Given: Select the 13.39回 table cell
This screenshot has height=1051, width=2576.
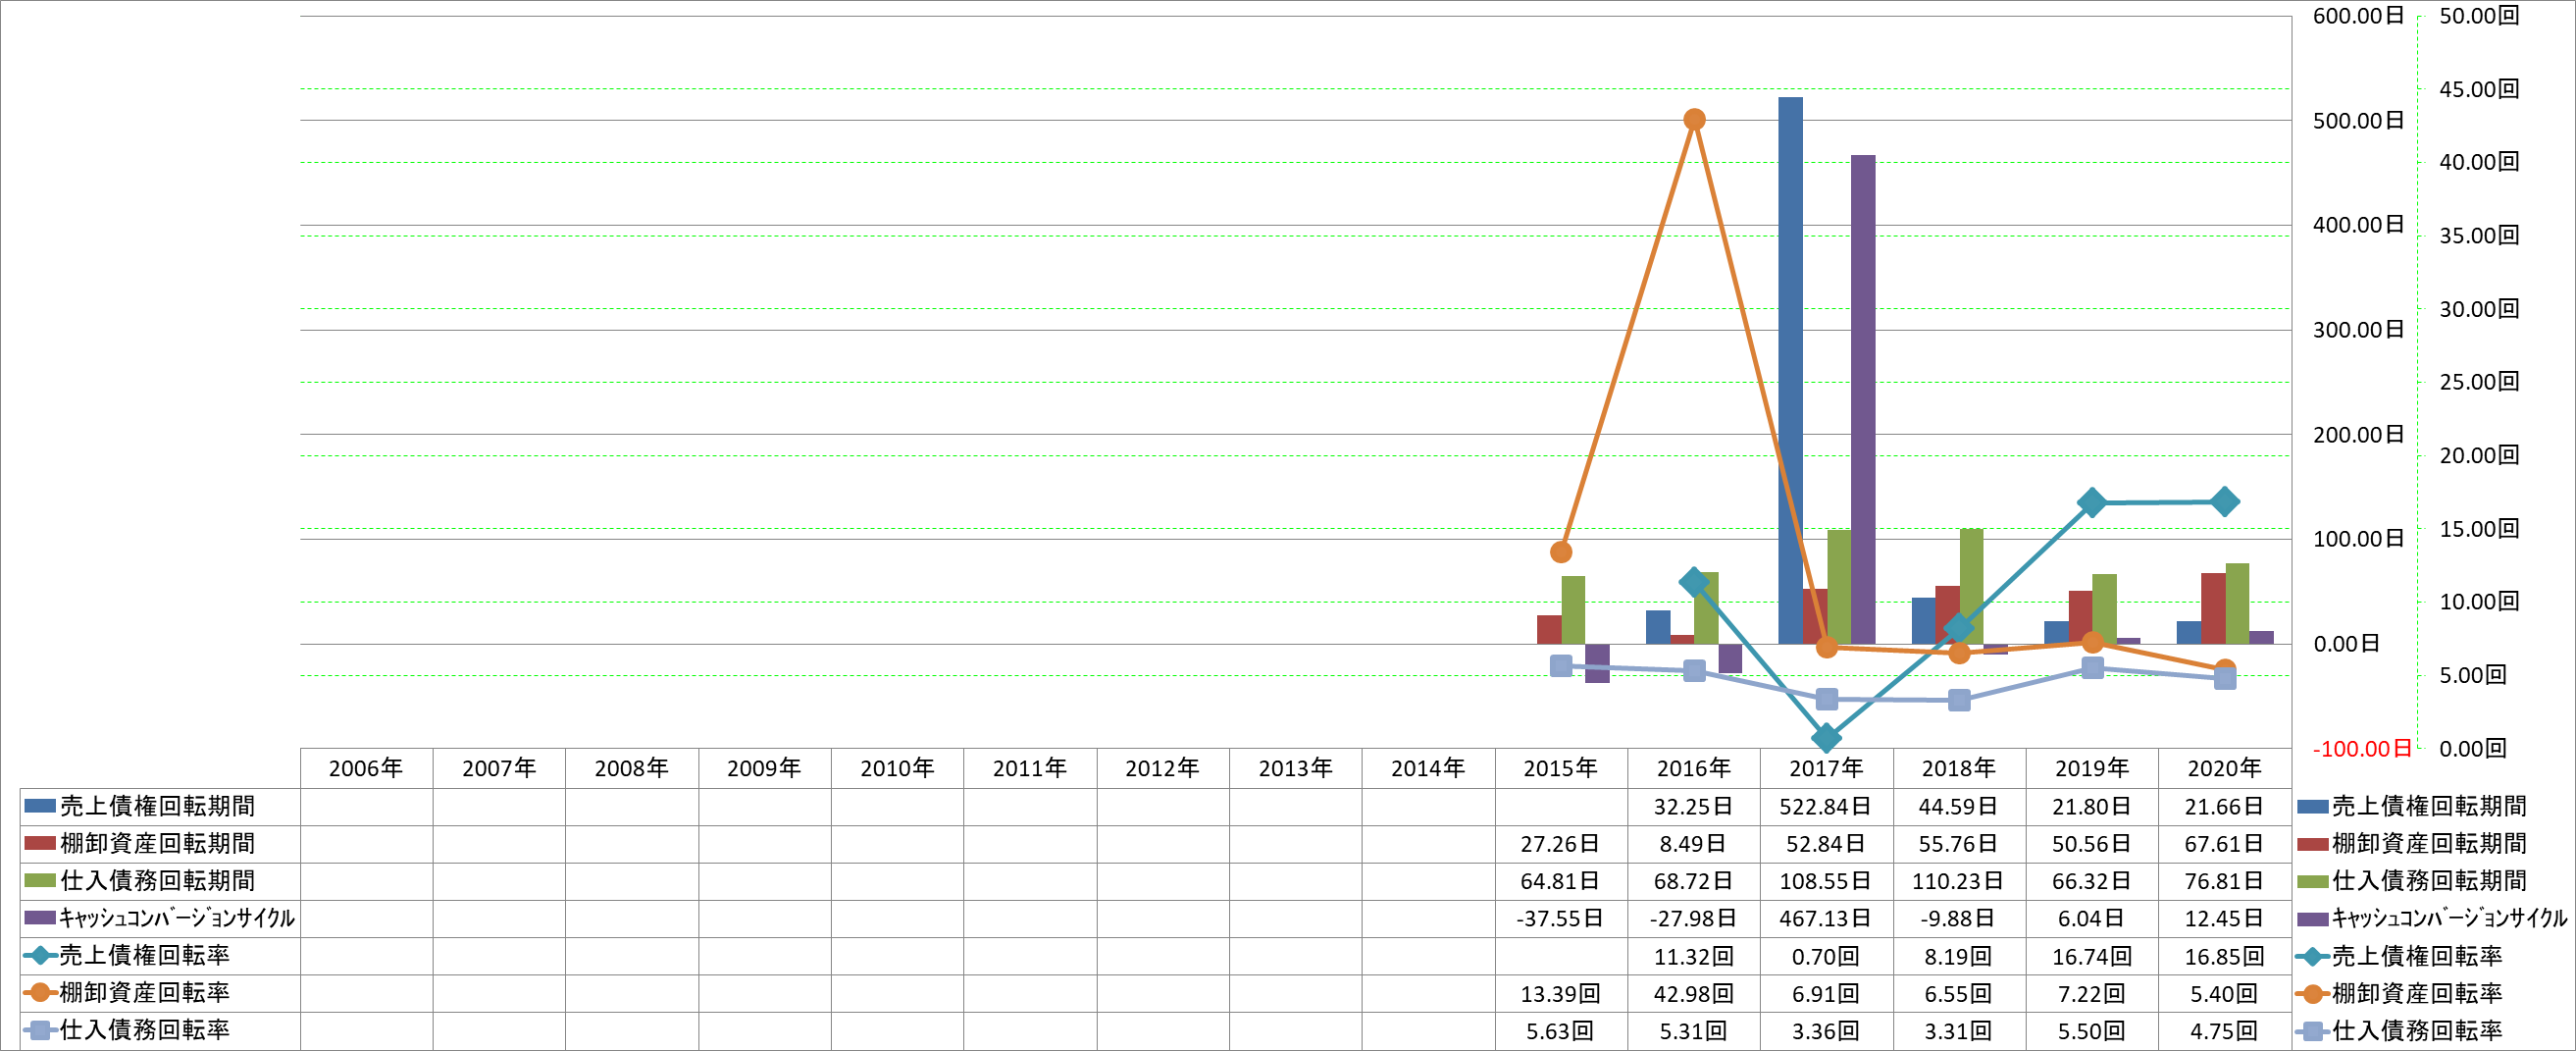Looking at the screenshot, I should click(x=1560, y=993).
